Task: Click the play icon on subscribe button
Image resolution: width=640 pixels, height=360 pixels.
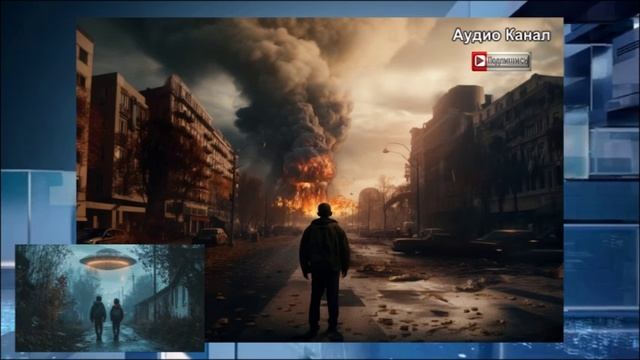Action: click(480, 61)
